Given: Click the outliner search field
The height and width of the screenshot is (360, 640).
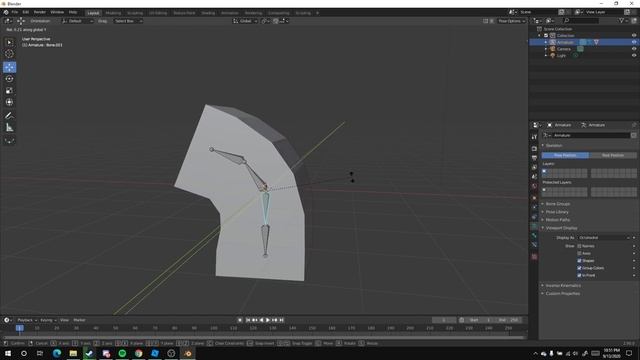Looking at the screenshot, I should click(581, 21).
